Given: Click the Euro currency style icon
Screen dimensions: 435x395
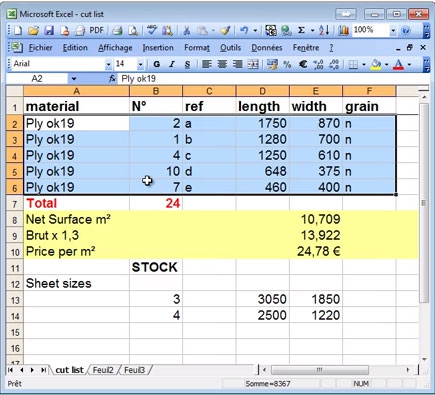Looking at the screenshot, I should 303,64.
